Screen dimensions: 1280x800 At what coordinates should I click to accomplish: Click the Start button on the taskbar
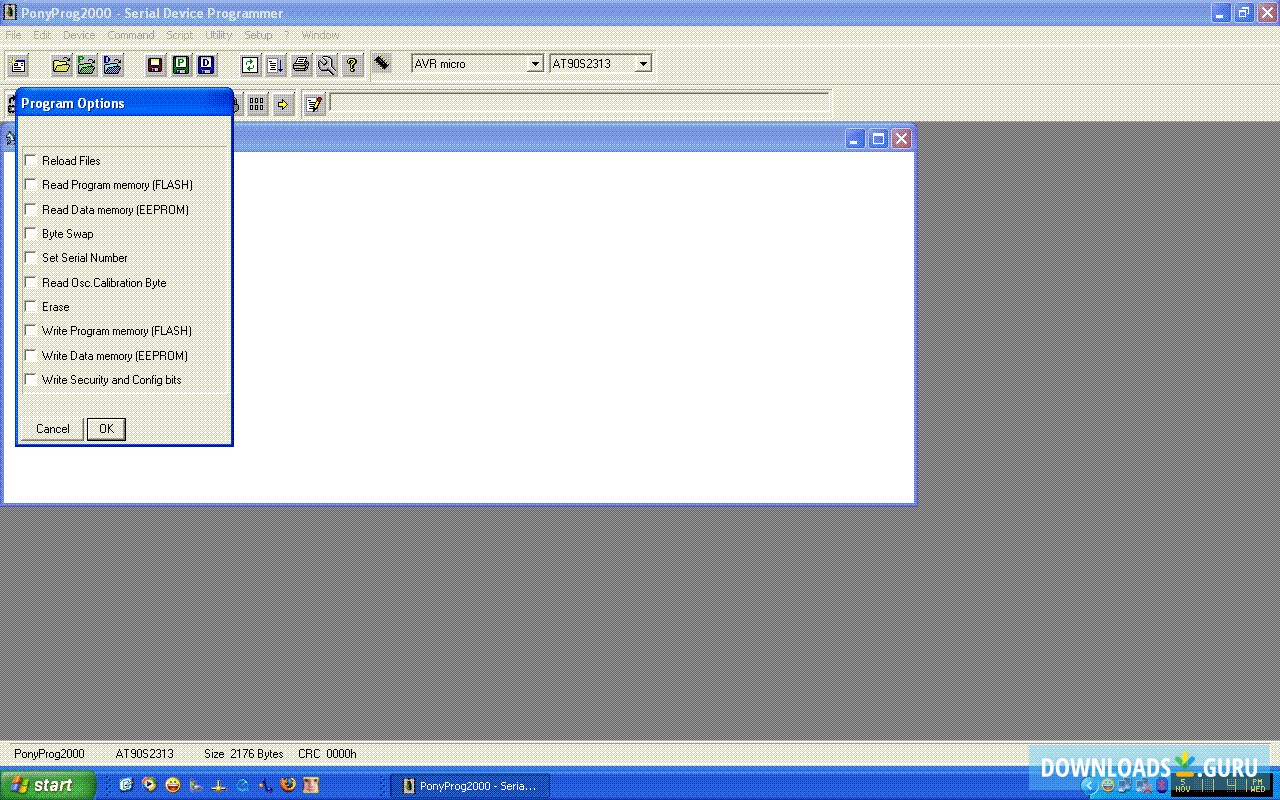pyautogui.click(x=47, y=785)
